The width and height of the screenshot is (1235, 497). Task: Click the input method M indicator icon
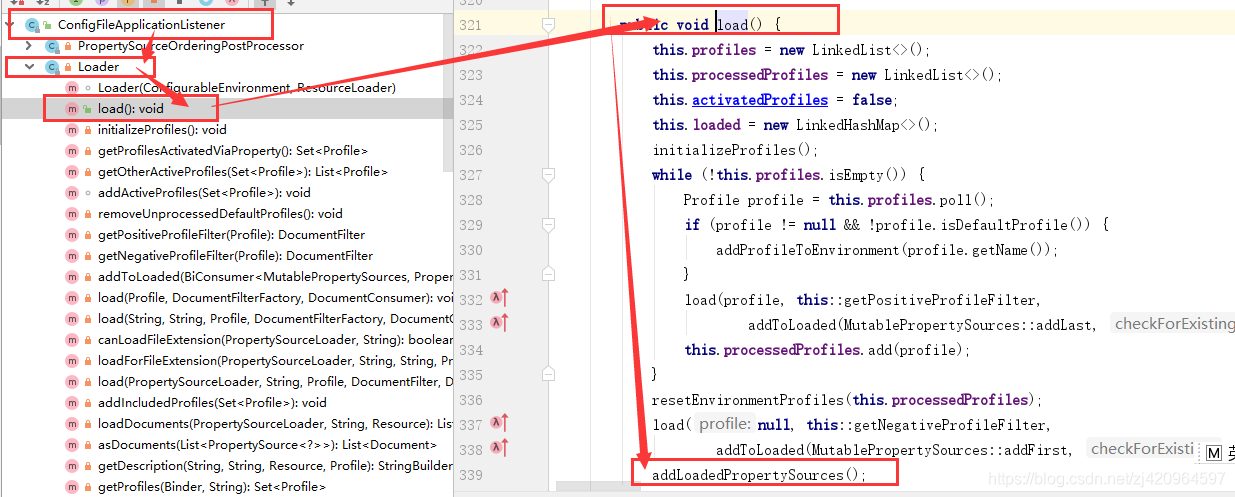[1213, 453]
